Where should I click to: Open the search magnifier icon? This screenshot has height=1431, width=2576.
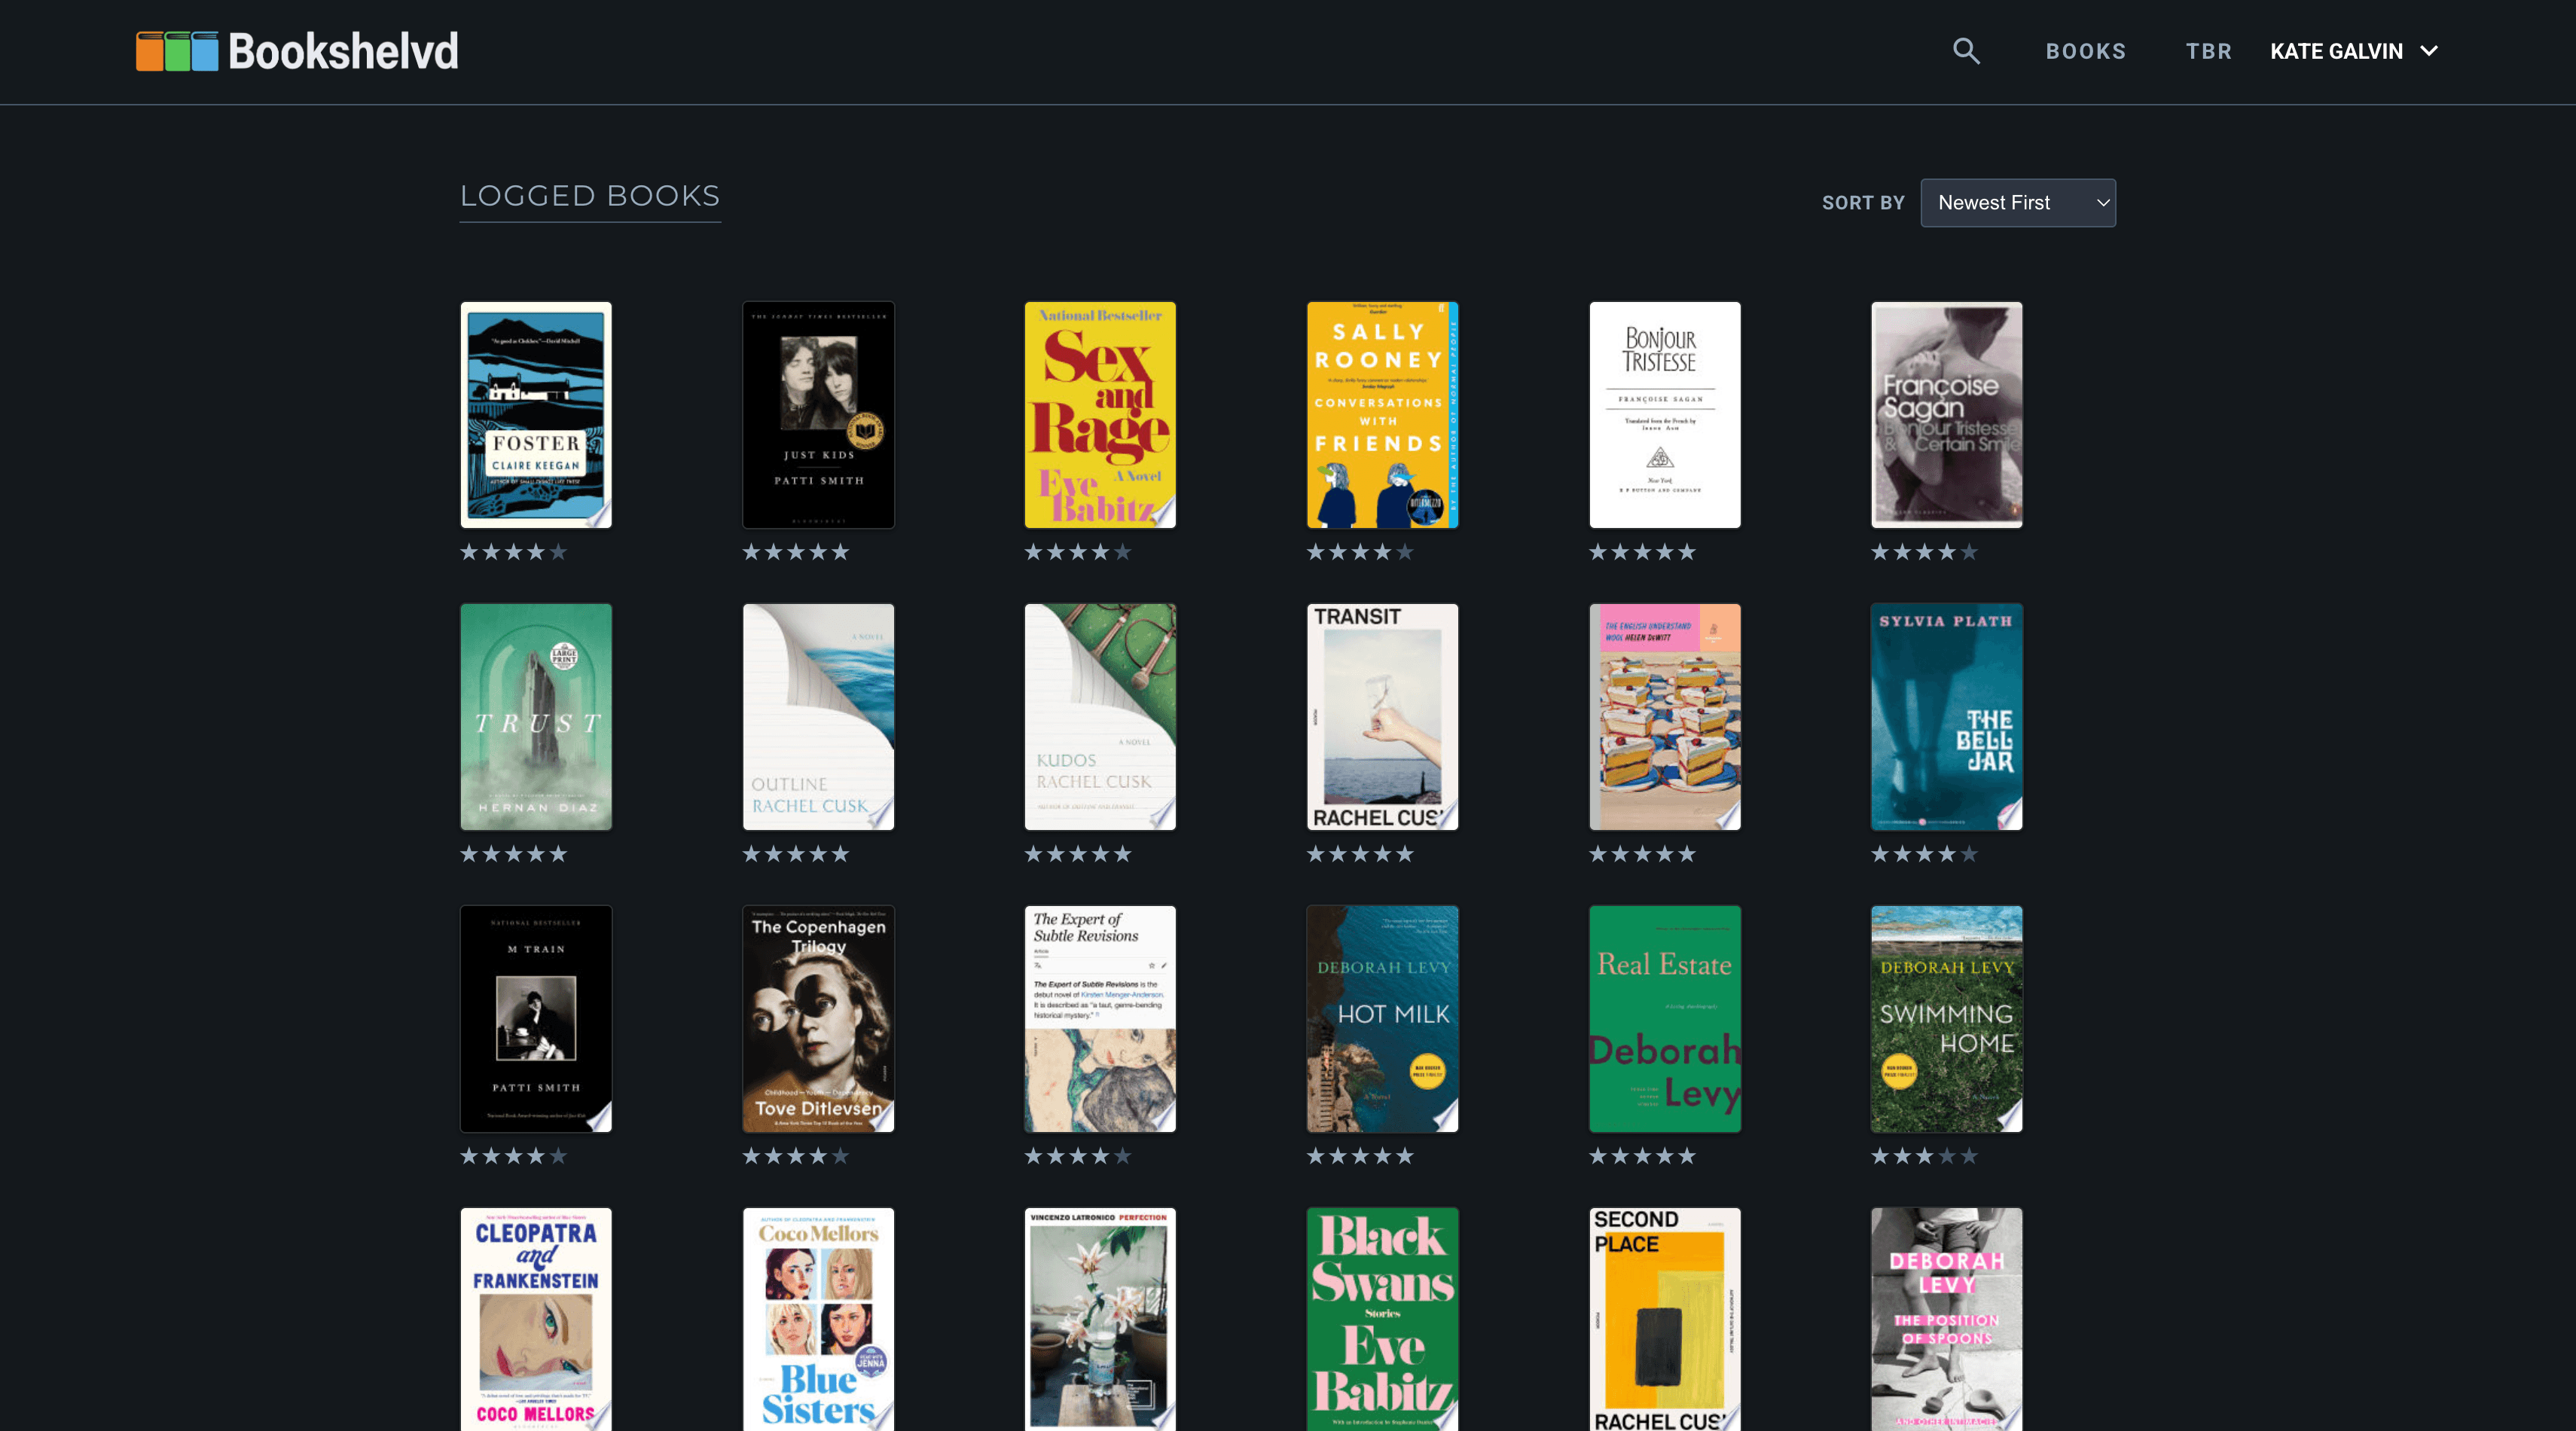[1966, 51]
